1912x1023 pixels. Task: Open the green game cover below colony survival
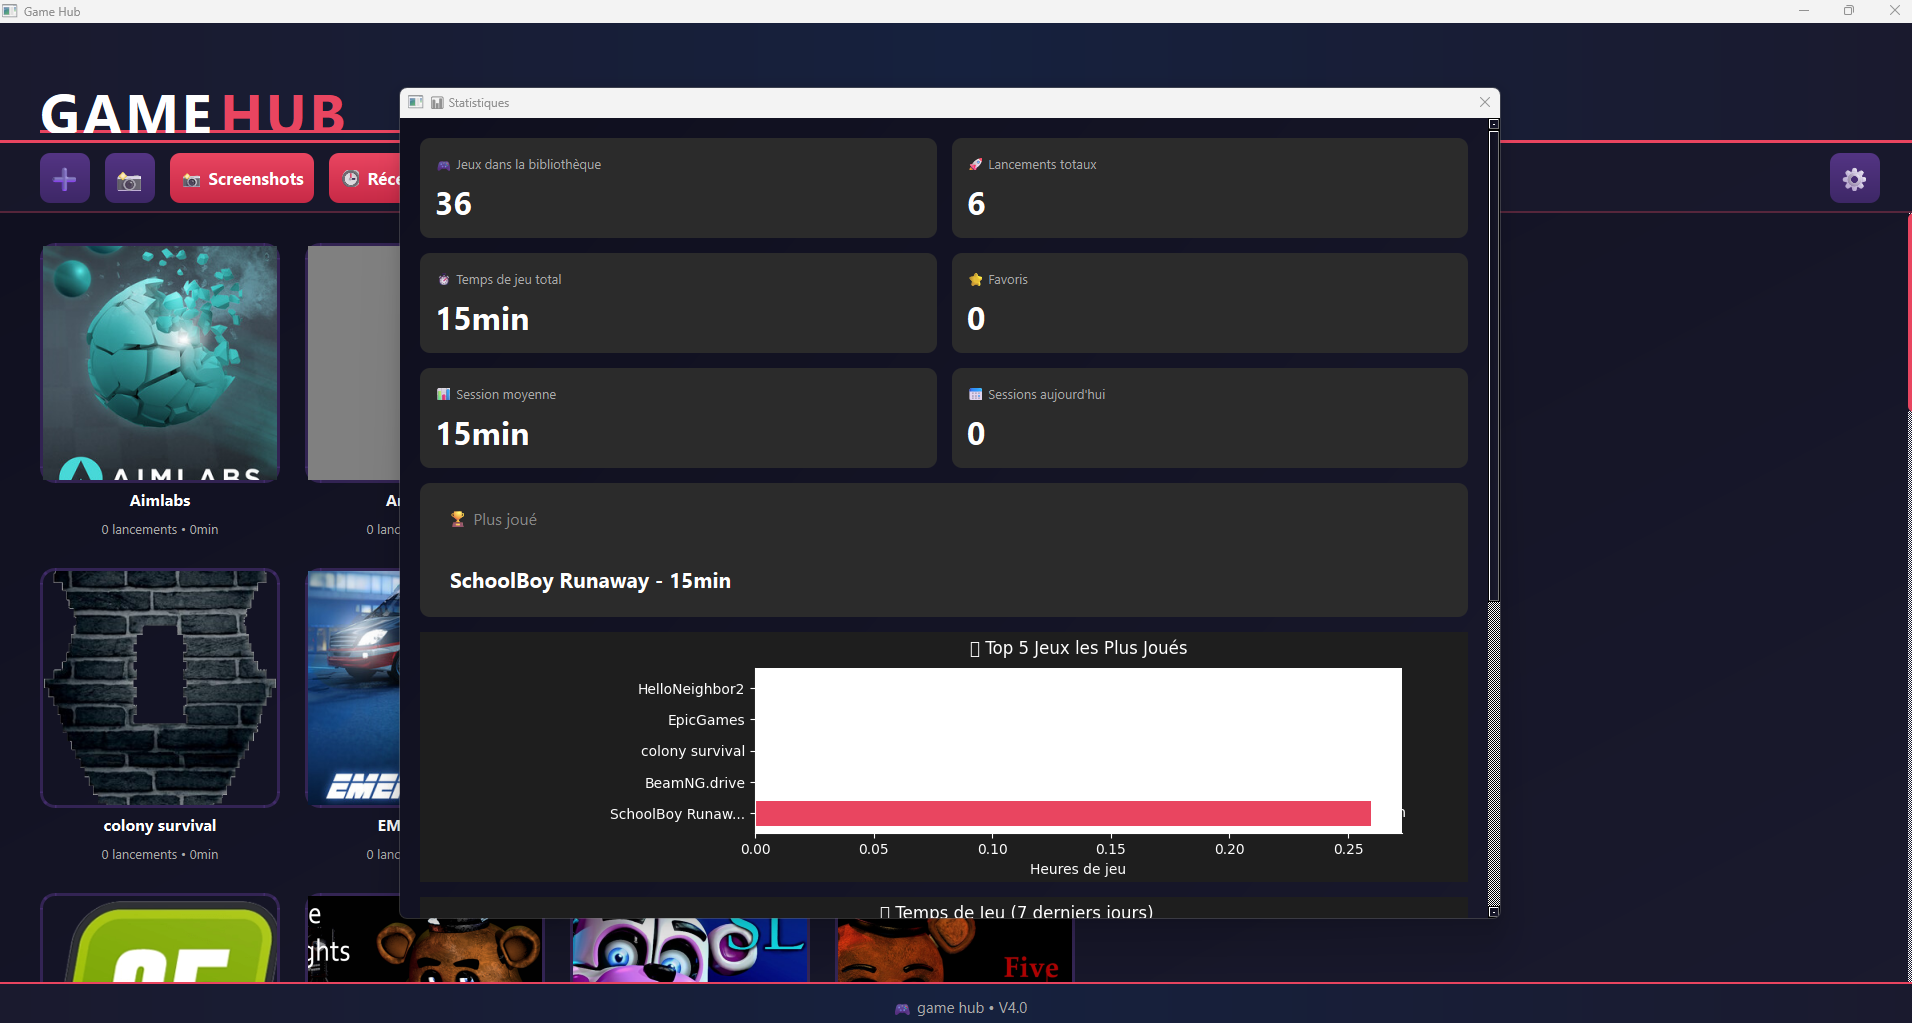tap(160, 938)
